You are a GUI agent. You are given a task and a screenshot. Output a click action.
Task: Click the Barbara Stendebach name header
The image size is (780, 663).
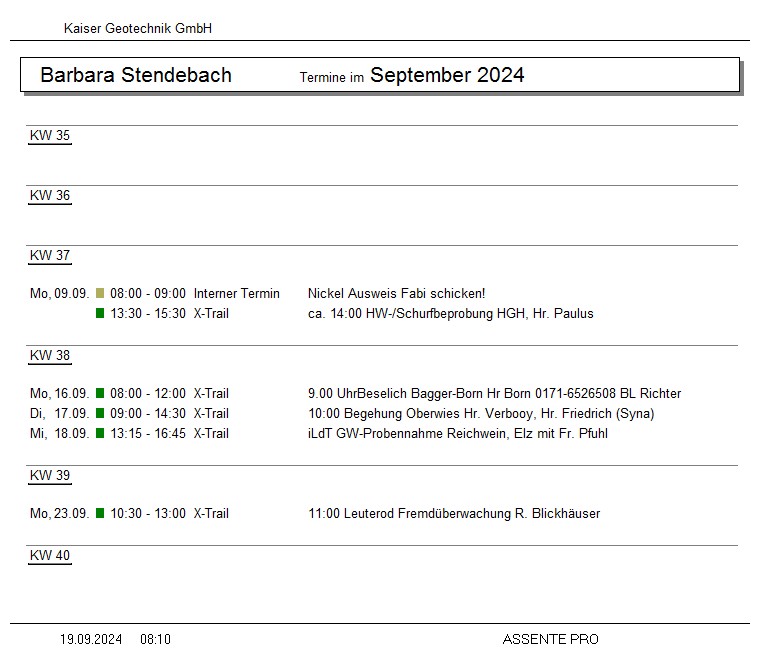pos(136,75)
